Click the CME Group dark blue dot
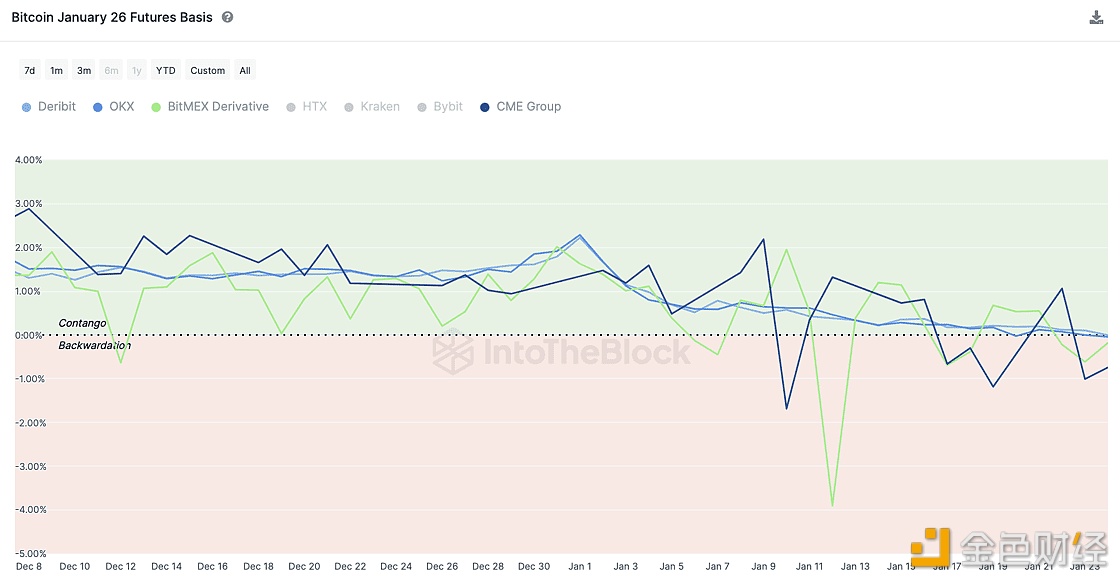 [x=484, y=107]
